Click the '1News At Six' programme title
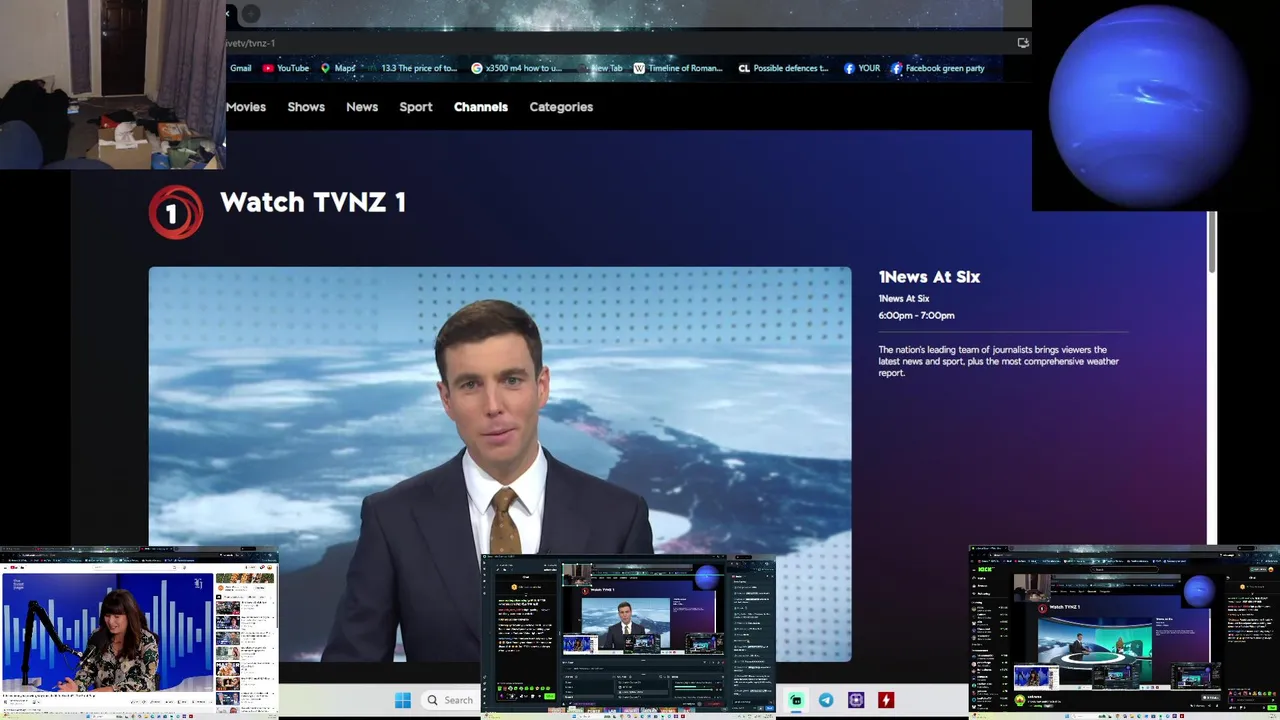The image size is (1280, 720). pyautogui.click(x=929, y=277)
